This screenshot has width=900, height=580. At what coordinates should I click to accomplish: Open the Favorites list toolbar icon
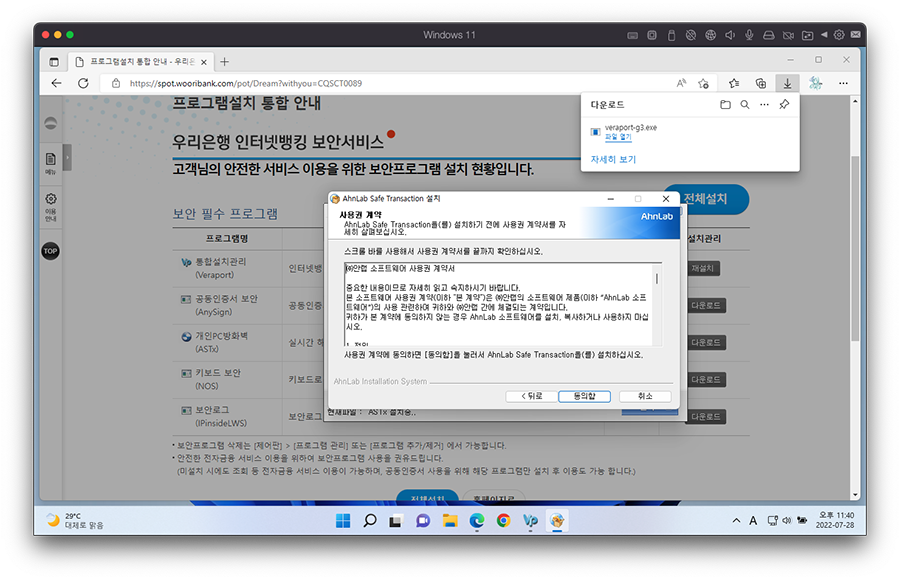click(x=734, y=83)
